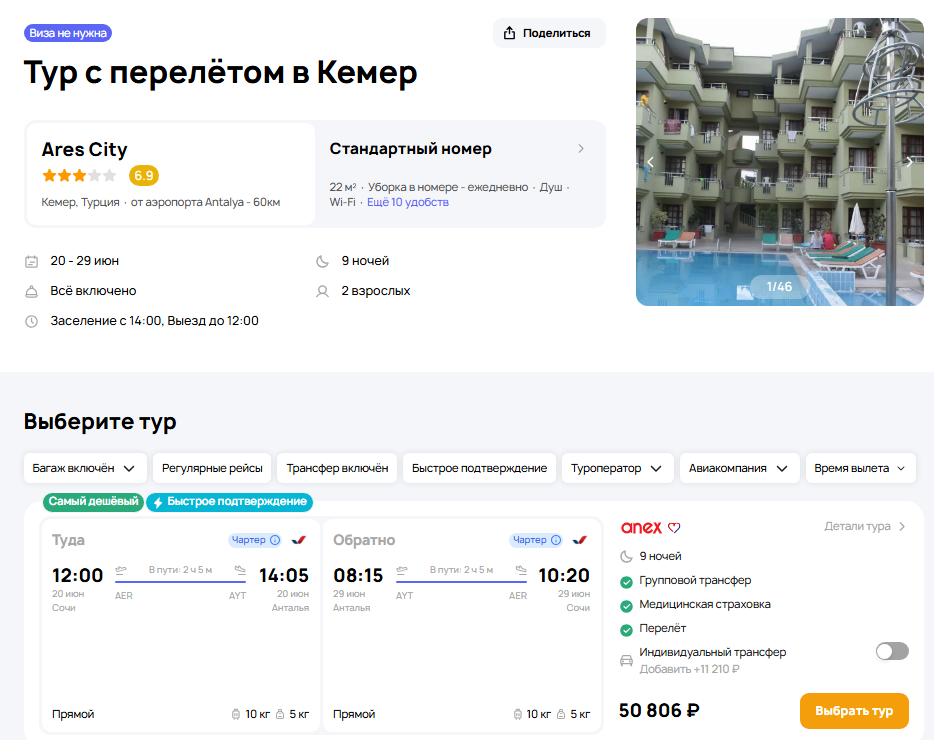Go to the previous hotel photo with the left arrow
Viewport: 934px width, 740px height.
point(650,162)
